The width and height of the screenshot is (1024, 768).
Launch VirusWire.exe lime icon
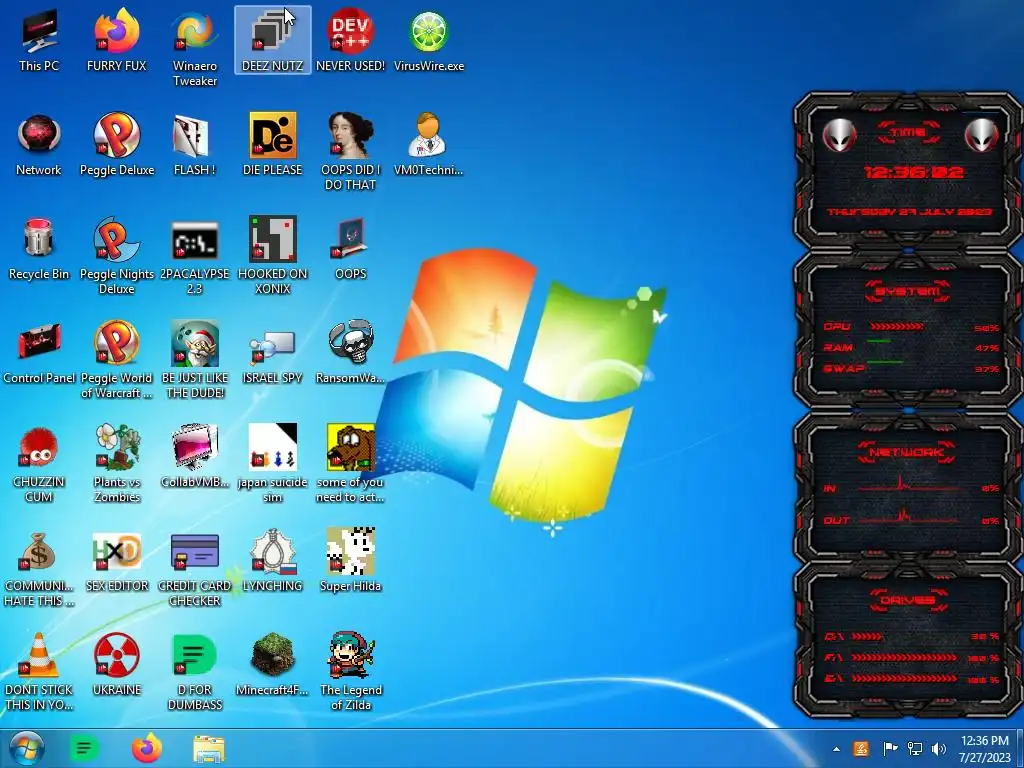(429, 40)
